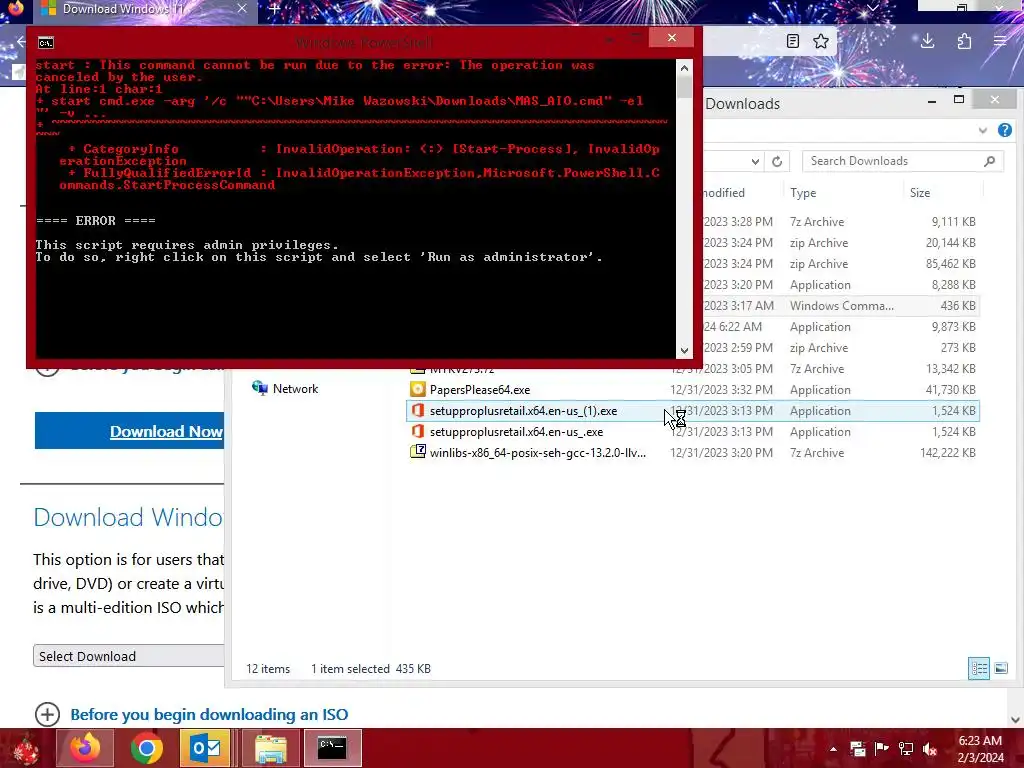Image resolution: width=1024 pixels, height=768 pixels.
Task: Click the winlibs archive file icon
Action: (417, 452)
